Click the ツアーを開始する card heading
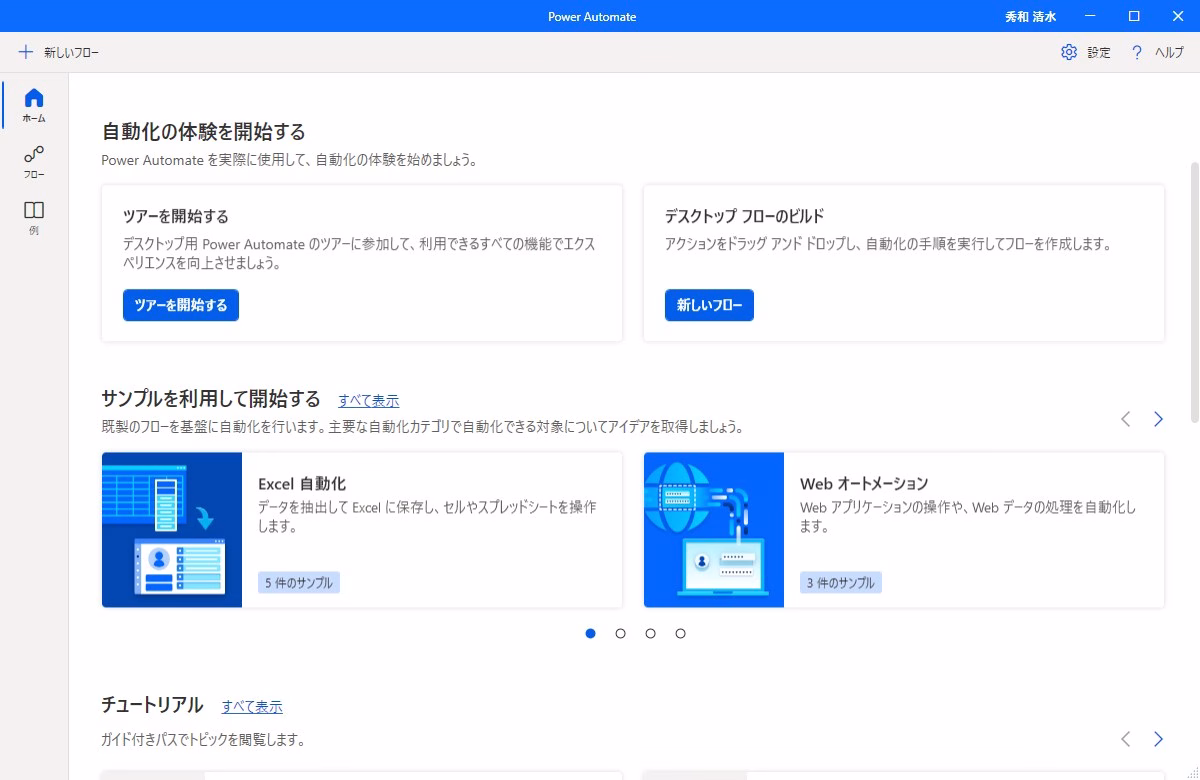 176,216
